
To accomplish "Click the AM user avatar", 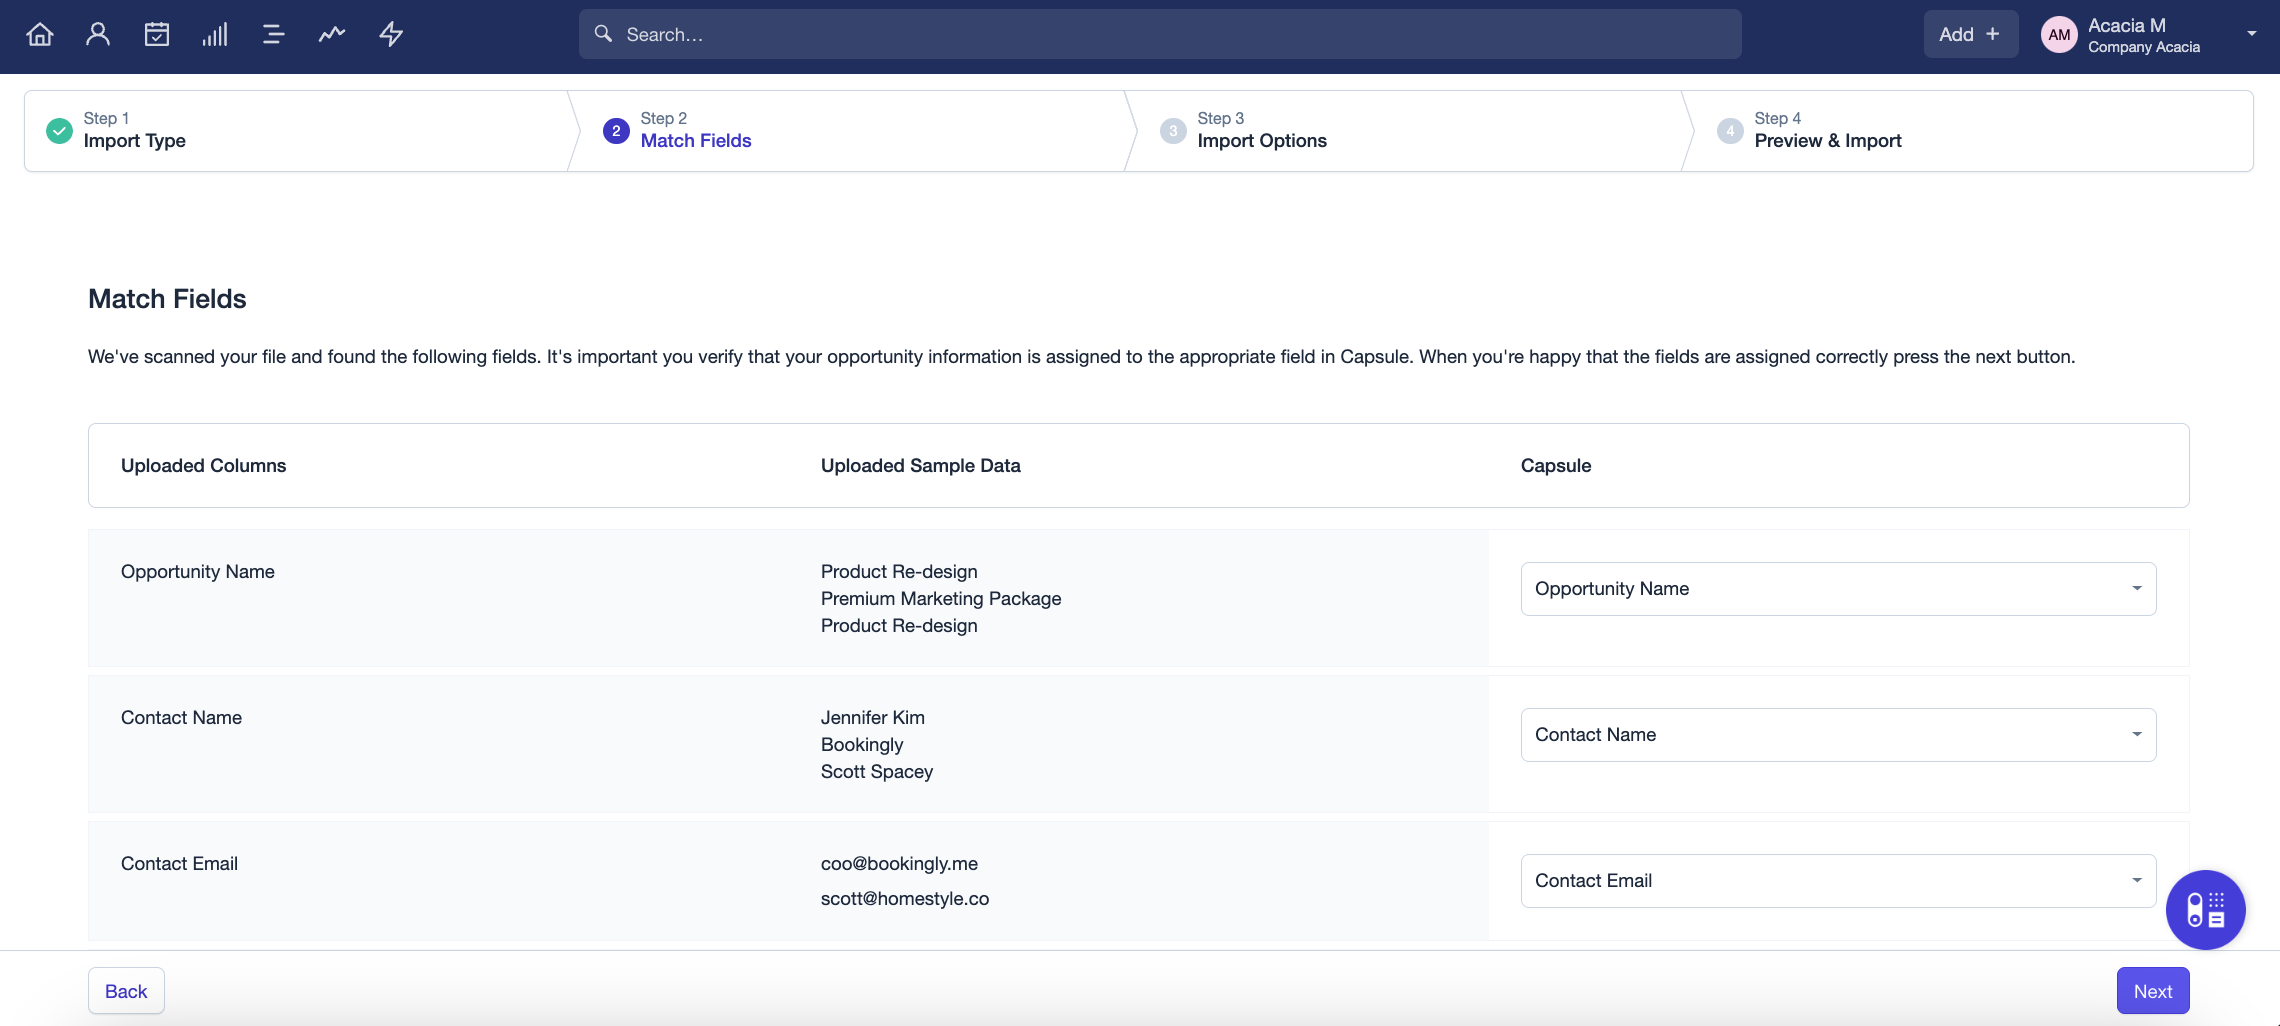I will point(2059,35).
